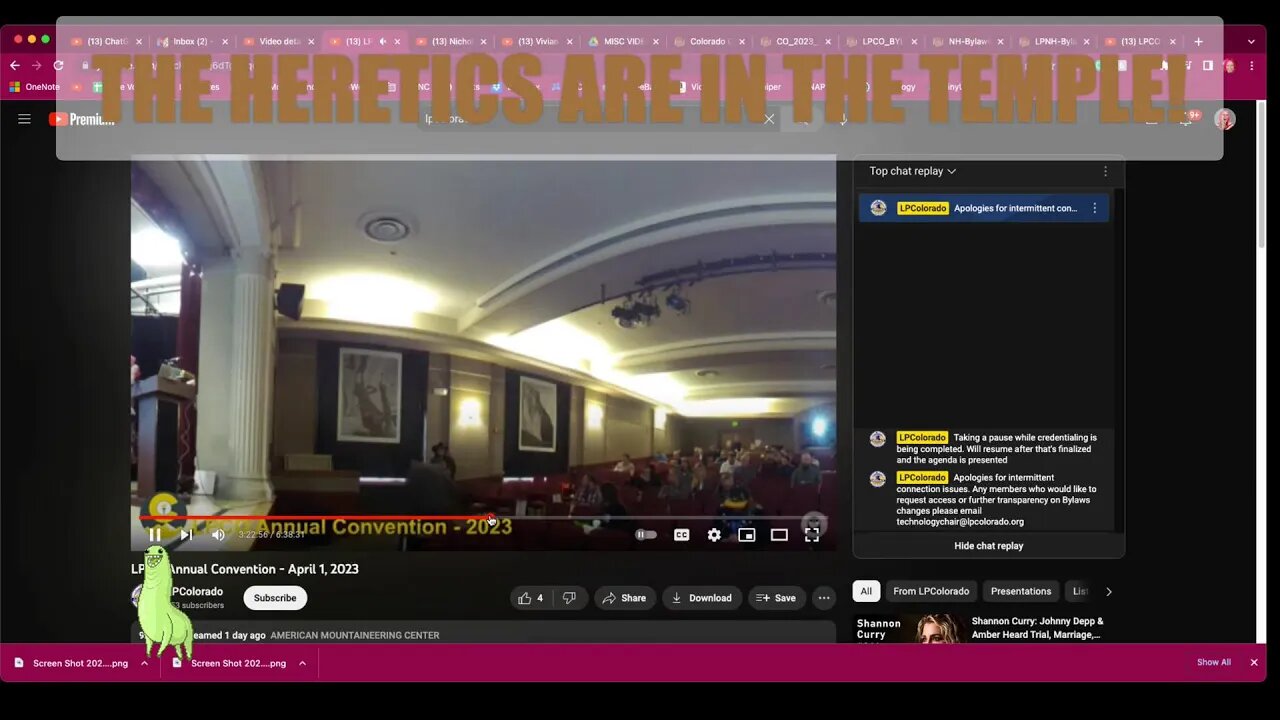The height and width of the screenshot is (720, 1280).
Task: Click pinned LPColorado chat message
Action: coord(984,208)
